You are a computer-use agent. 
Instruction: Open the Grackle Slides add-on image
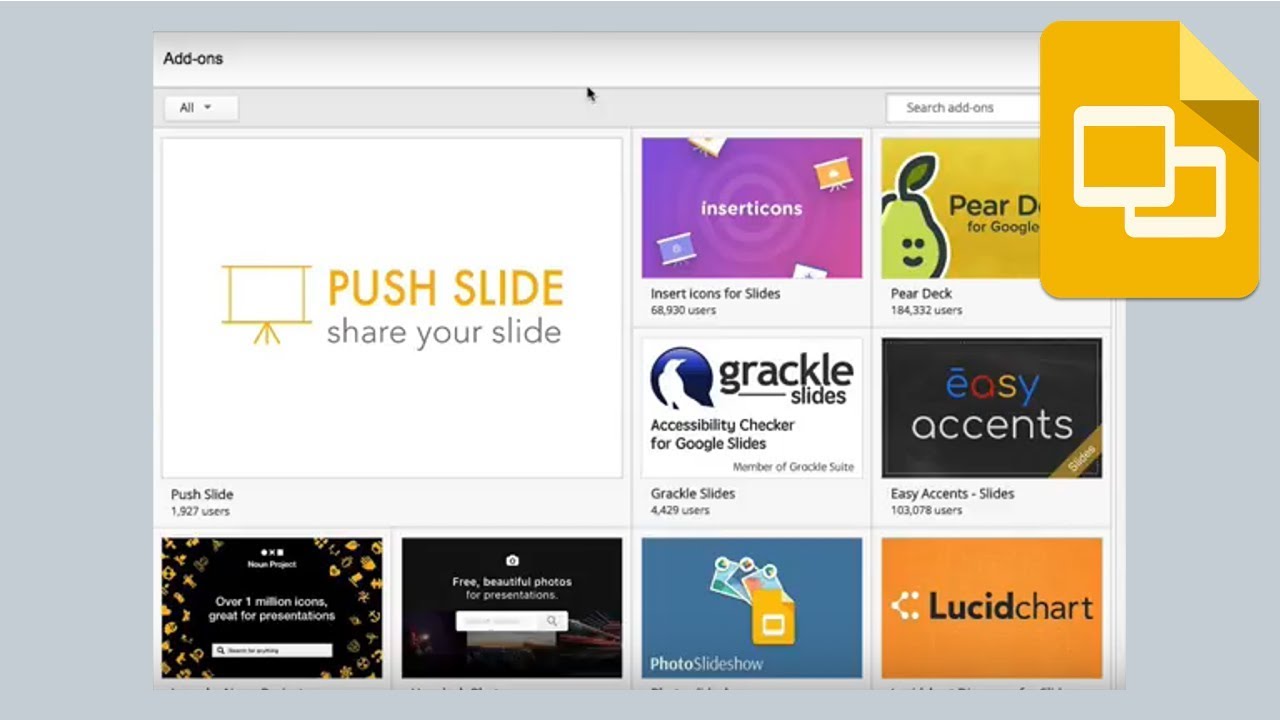point(752,408)
